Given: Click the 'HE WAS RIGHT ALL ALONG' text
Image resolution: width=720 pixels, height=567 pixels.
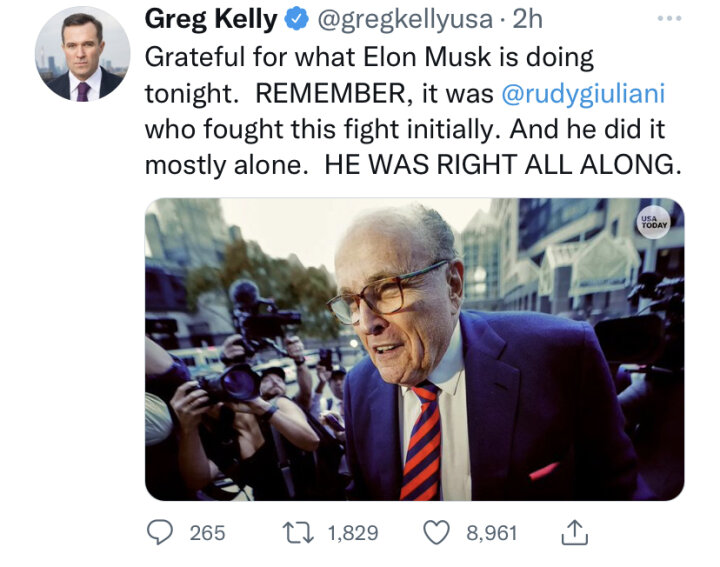Looking at the screenshot, I should (503, 165).
